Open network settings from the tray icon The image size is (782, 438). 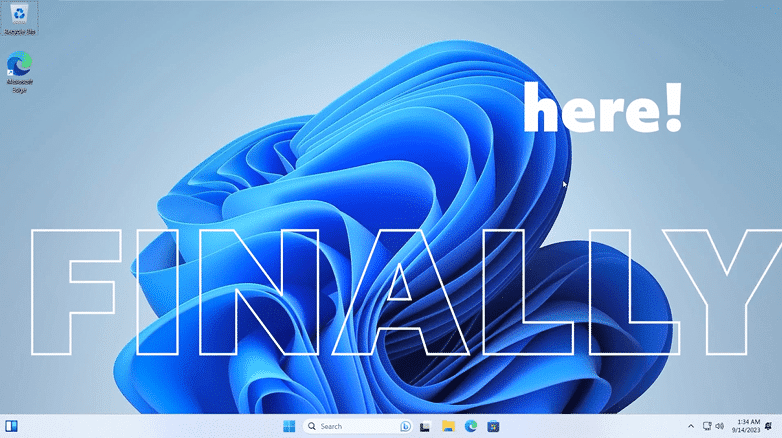pyautogui.click(x=707, y=426)
